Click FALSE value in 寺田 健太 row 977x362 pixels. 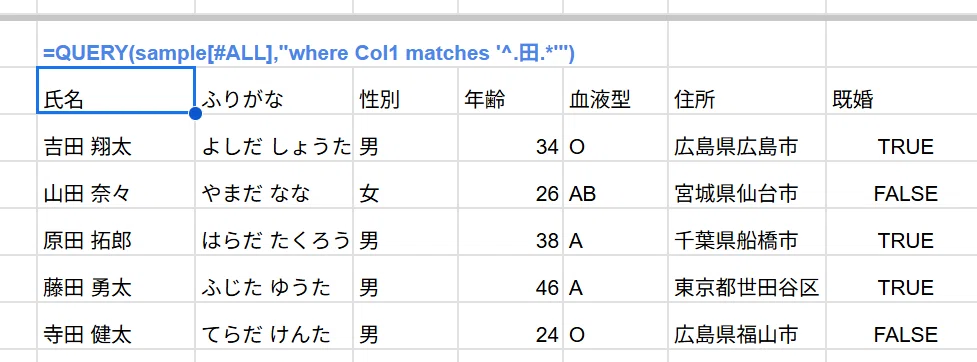[x=905, y=335]
